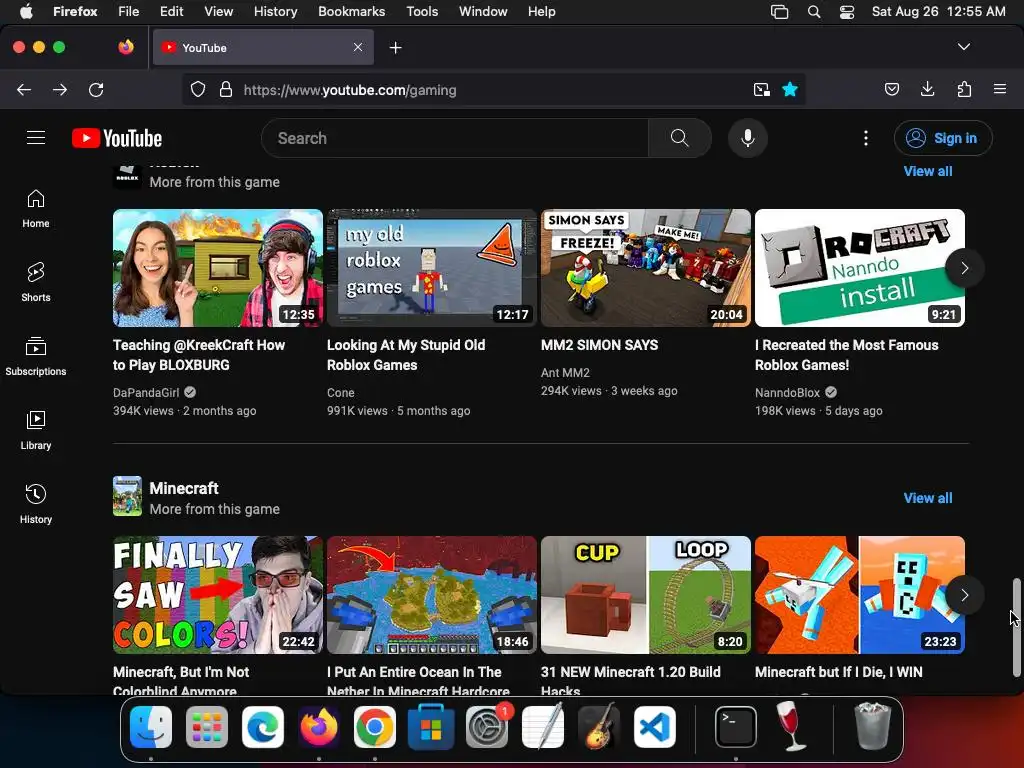Click the blue bookmark star

click(x=790, y=89)
